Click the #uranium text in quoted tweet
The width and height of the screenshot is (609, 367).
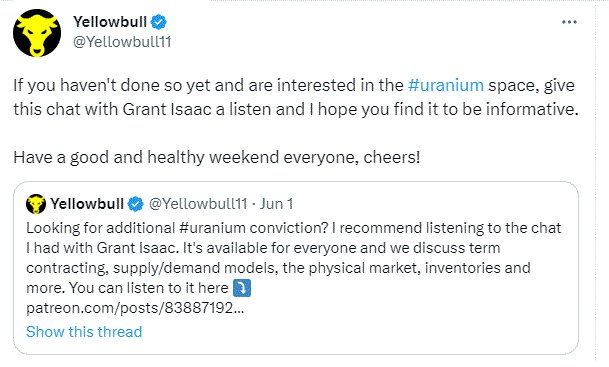pyautogui.click(x=212, y=228)
